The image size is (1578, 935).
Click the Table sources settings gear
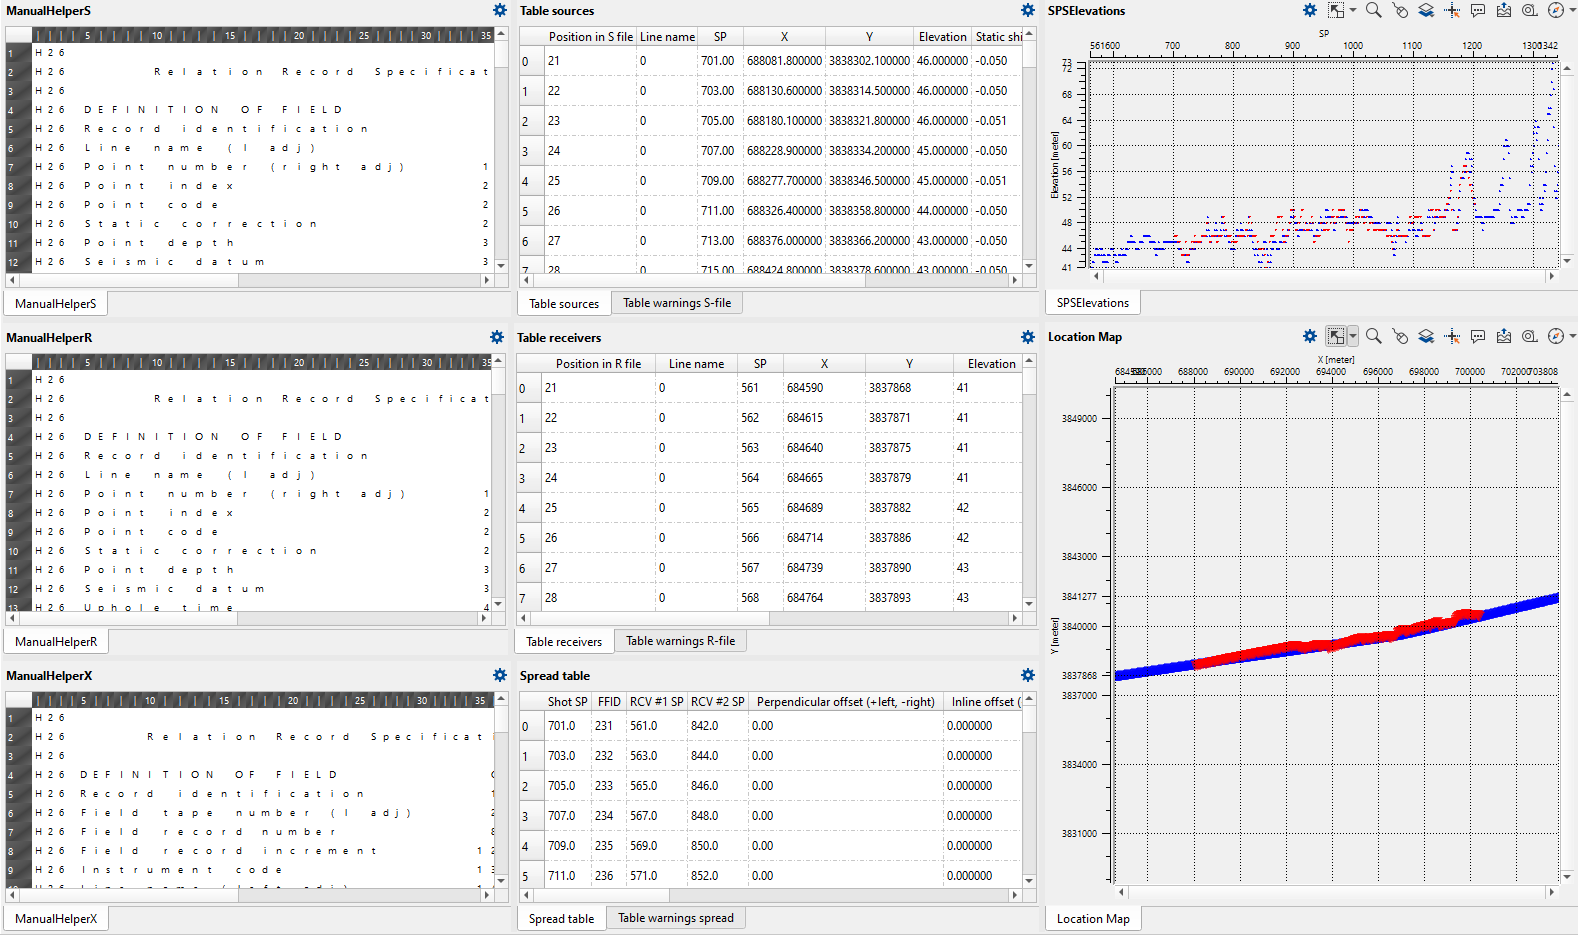click(1028, 10)
